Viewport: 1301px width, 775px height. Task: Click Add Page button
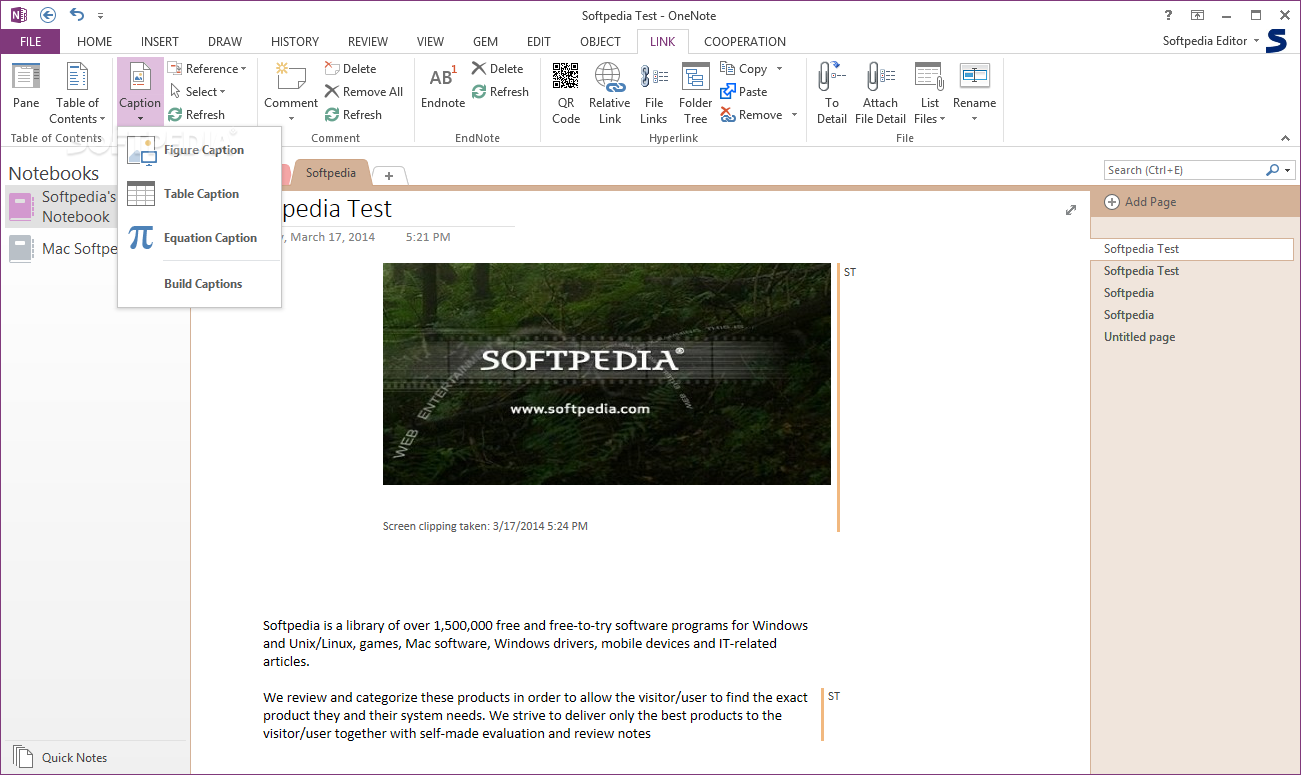point(1140,202)
